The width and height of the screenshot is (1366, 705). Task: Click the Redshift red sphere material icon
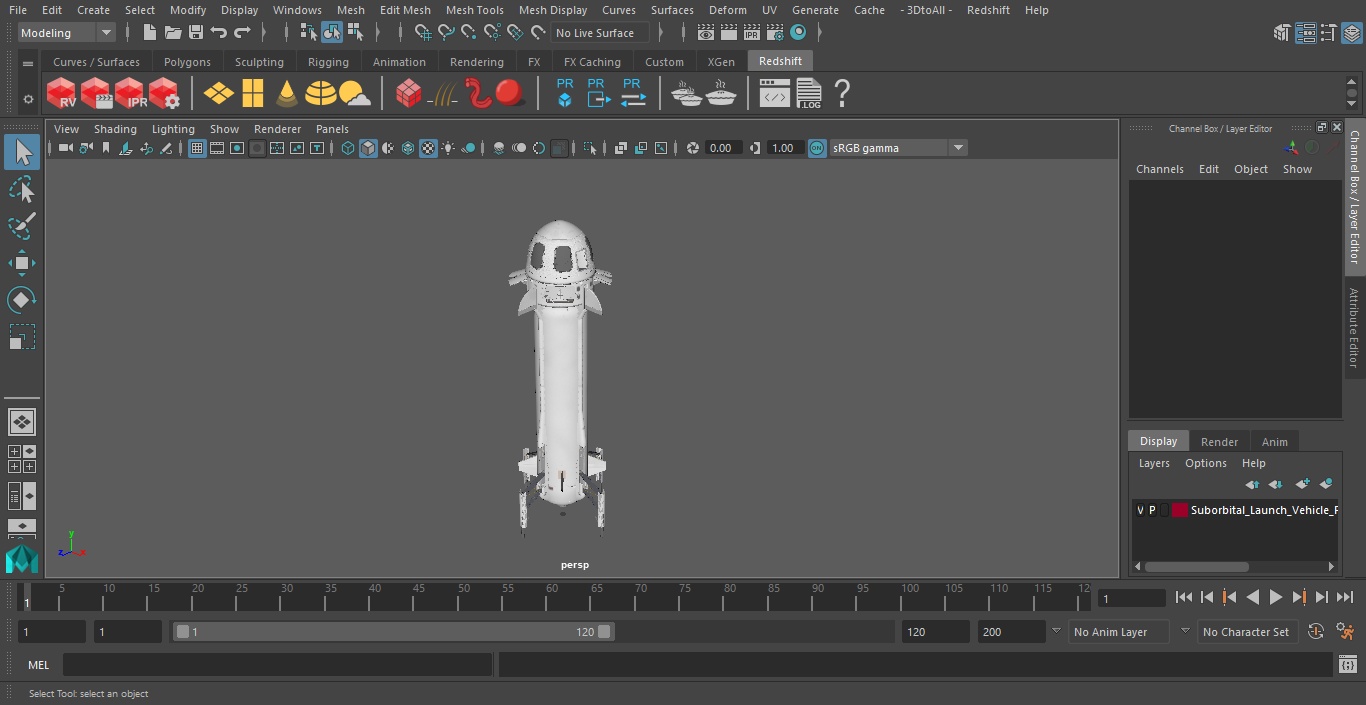coord(510,93)
